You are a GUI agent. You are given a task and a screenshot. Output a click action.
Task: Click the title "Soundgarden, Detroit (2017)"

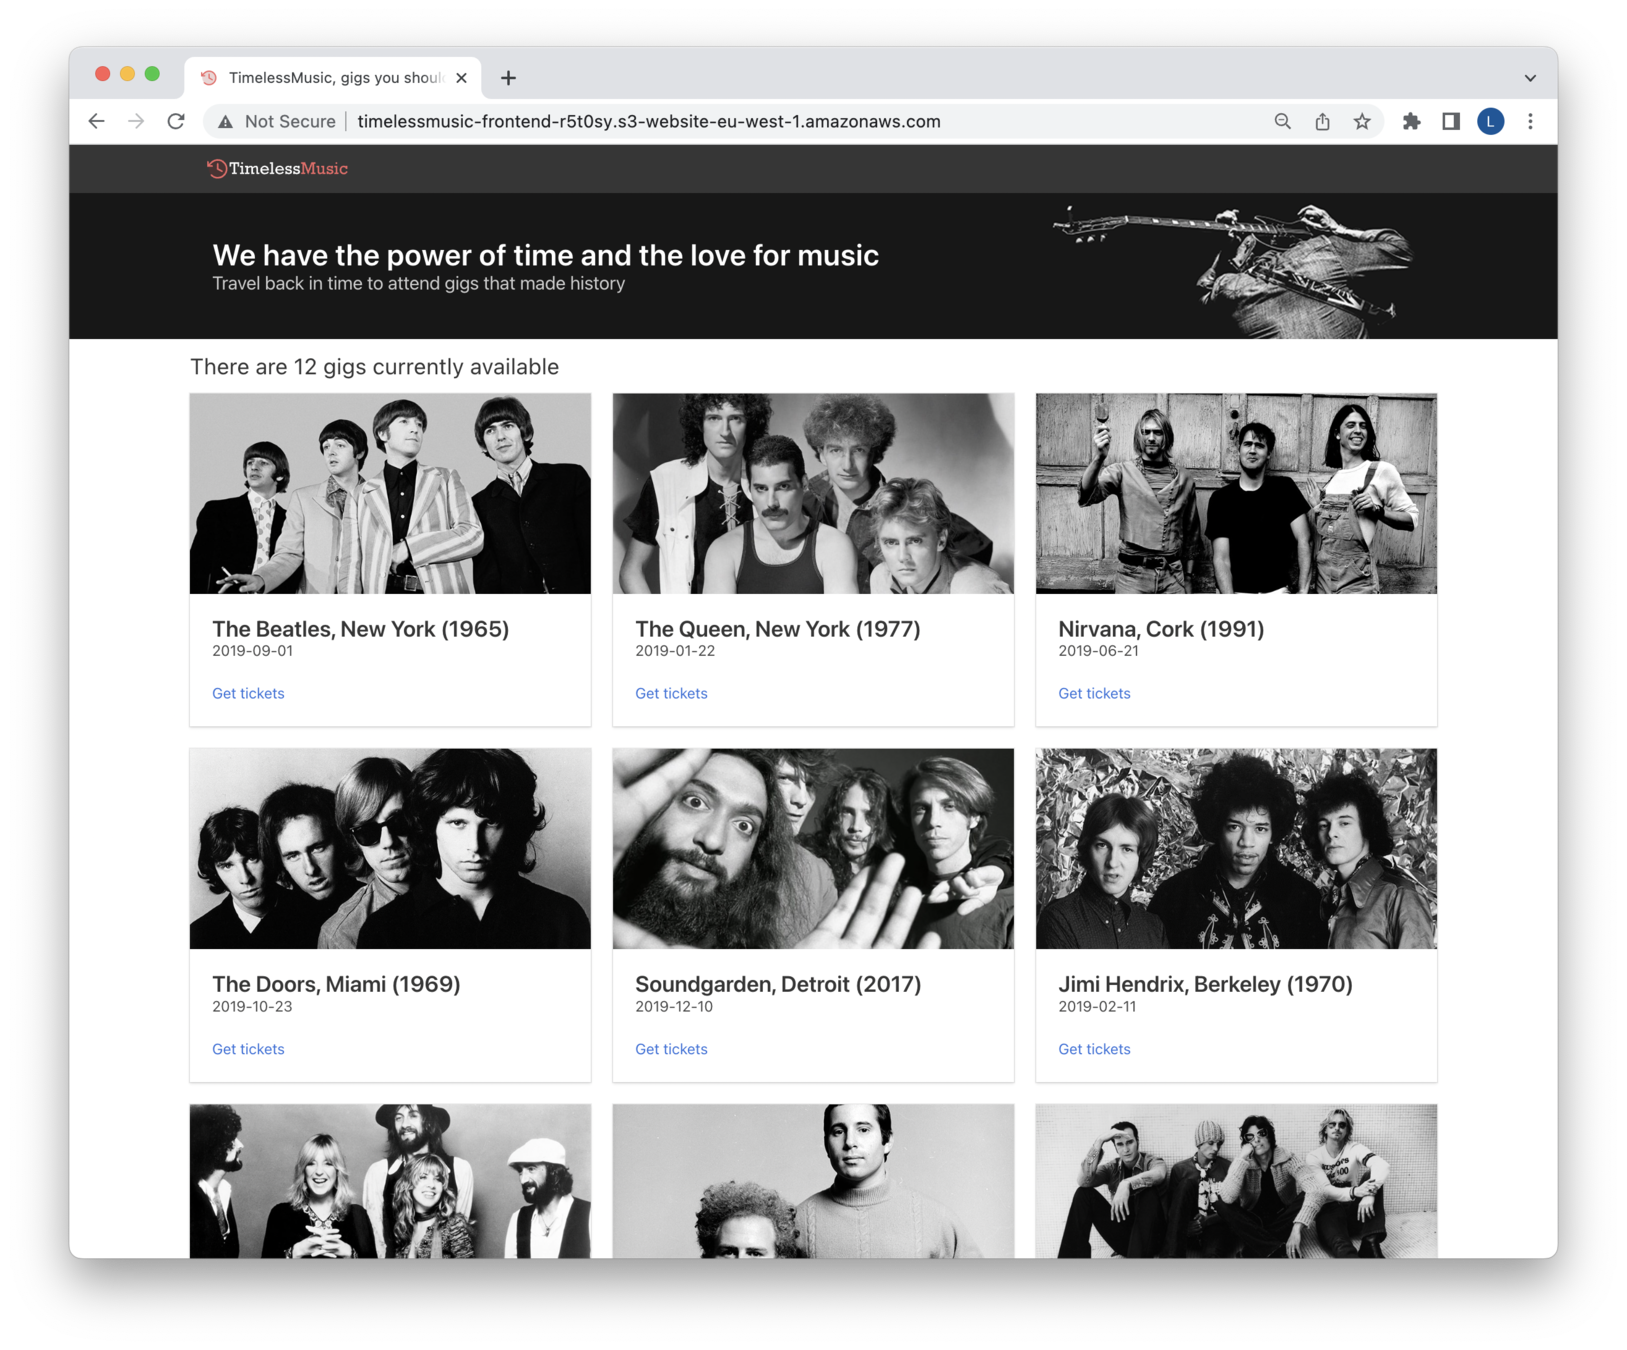[778, 984]
